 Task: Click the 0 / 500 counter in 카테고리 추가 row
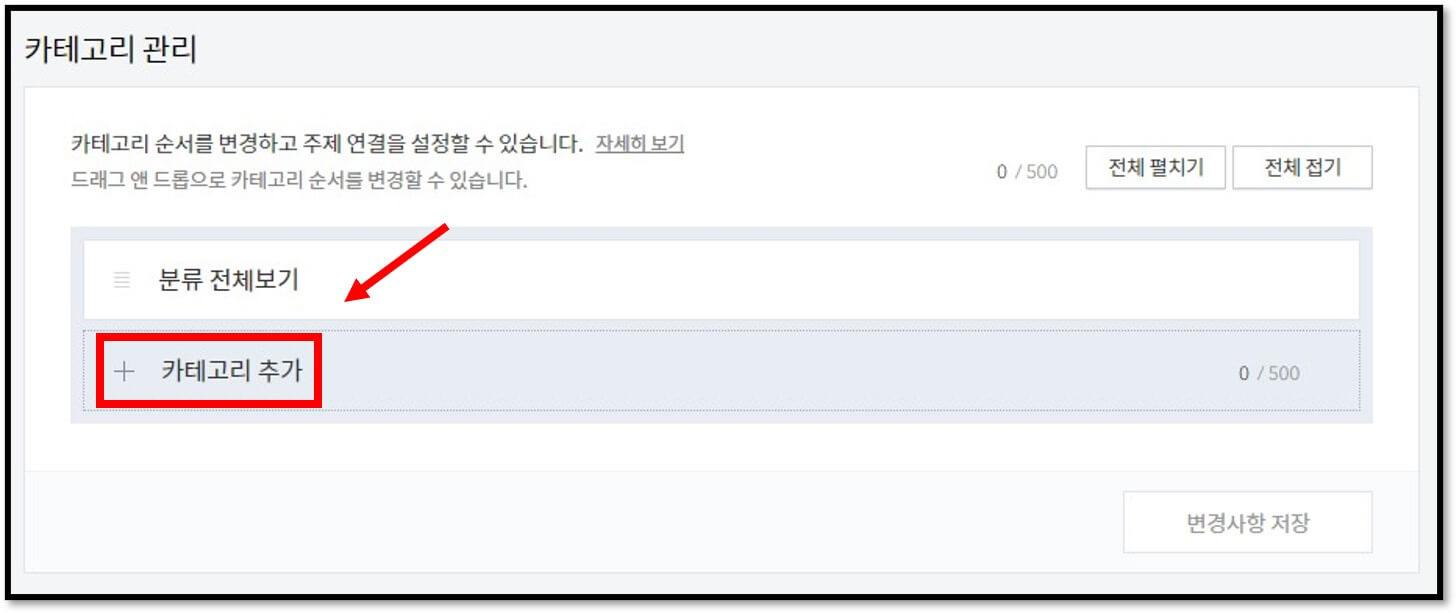pos(1269,373)
